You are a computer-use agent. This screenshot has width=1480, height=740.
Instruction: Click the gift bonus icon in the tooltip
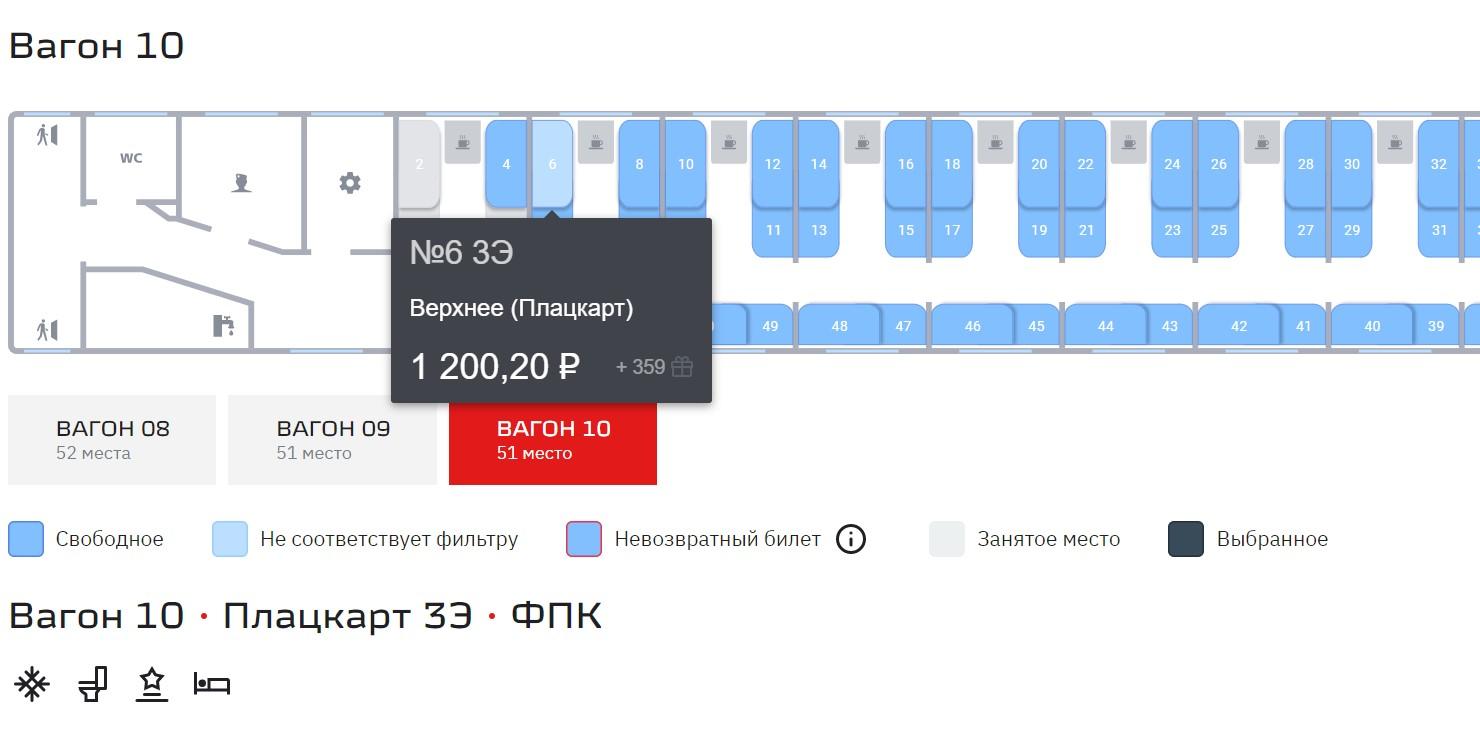(682, 367)
